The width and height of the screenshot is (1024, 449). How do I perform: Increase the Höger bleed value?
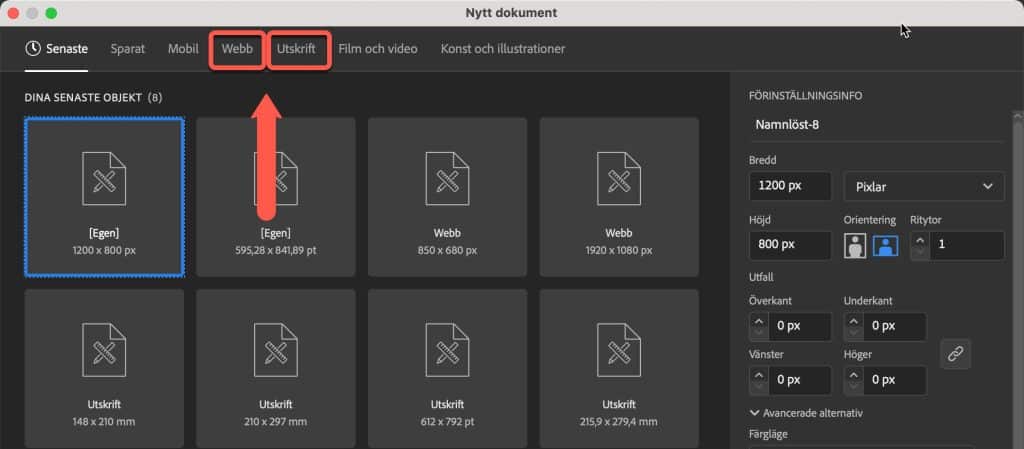(854, 375)
